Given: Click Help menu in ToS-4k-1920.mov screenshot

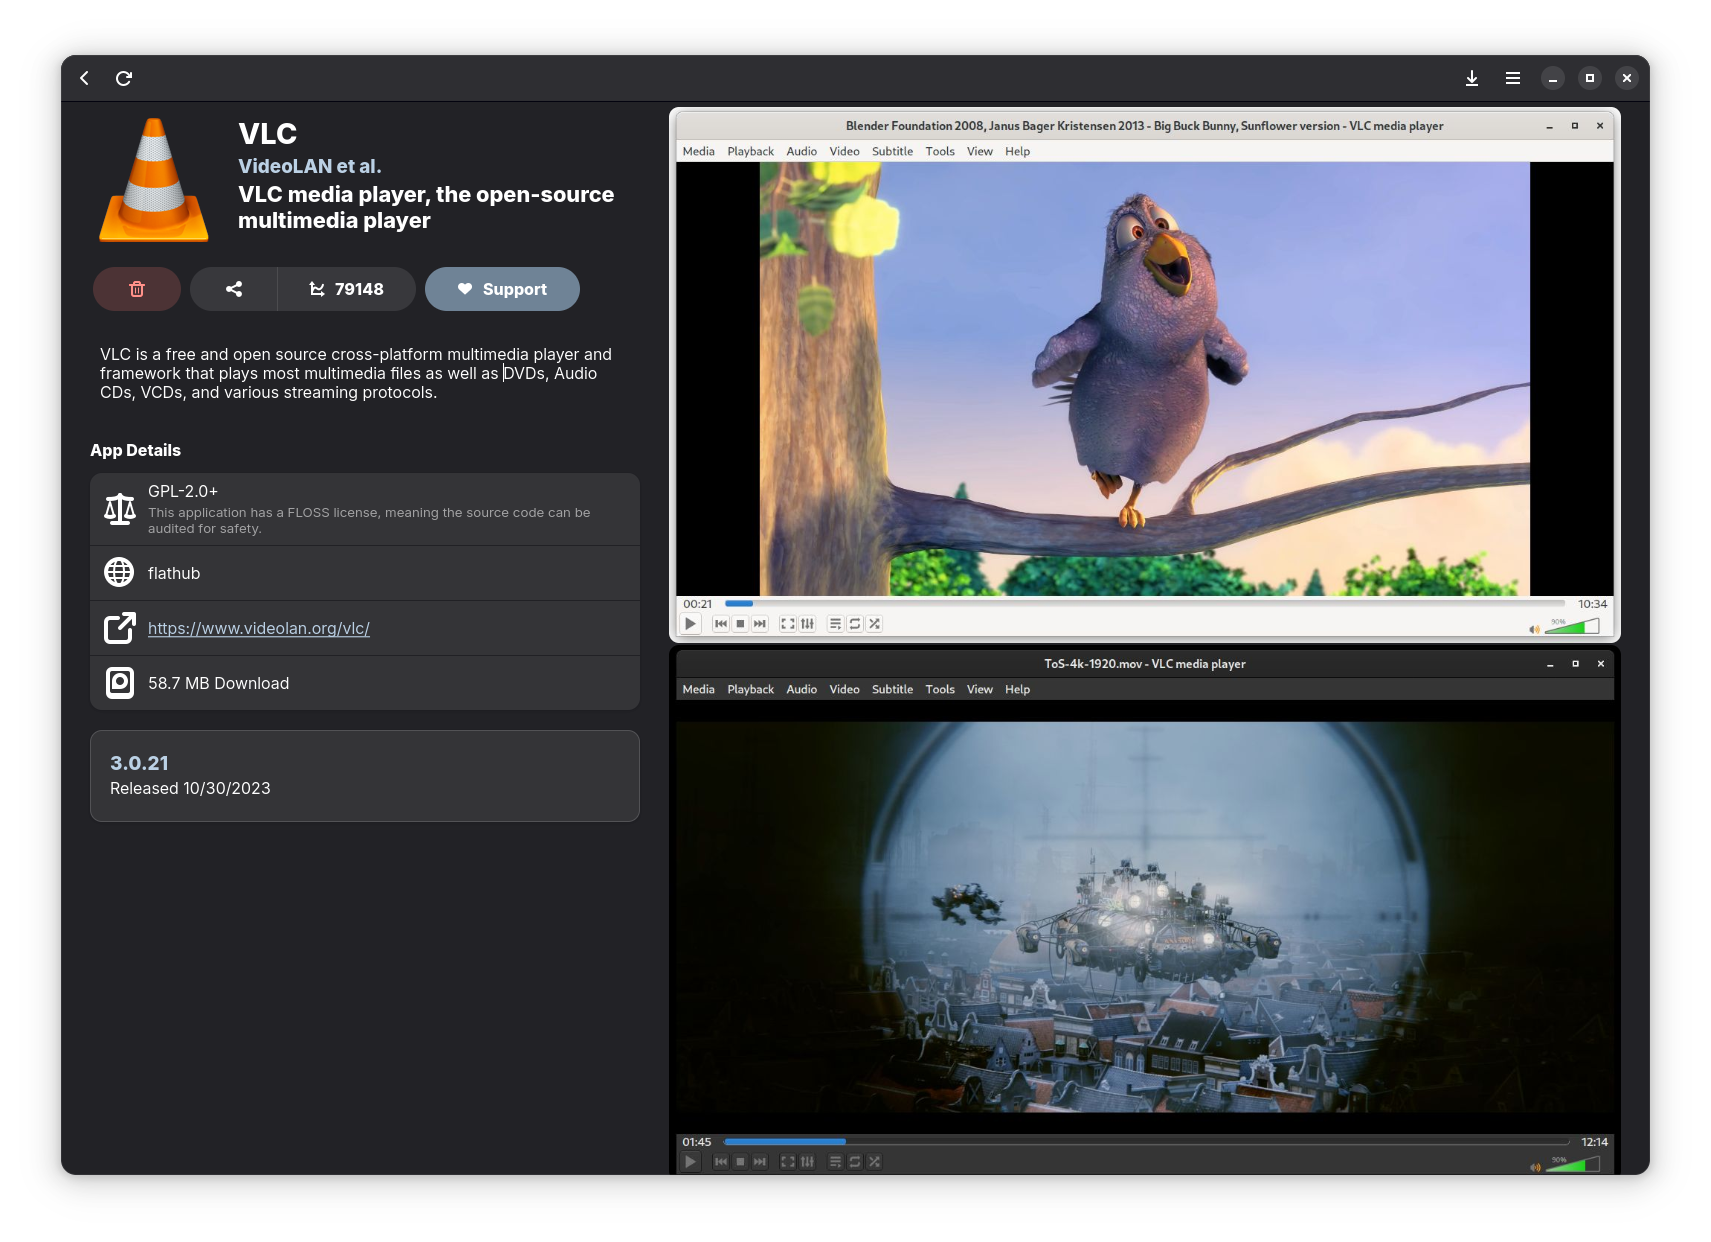Looking at the screenshot, I should (1018, 689).
